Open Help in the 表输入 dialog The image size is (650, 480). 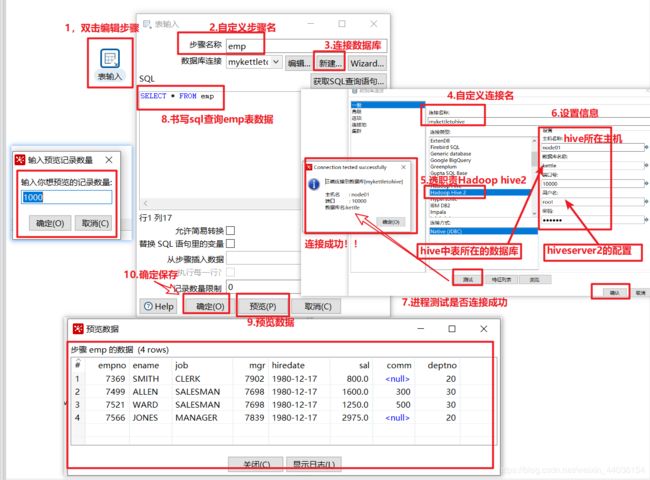pyautogui.click(x=158, y=306)
